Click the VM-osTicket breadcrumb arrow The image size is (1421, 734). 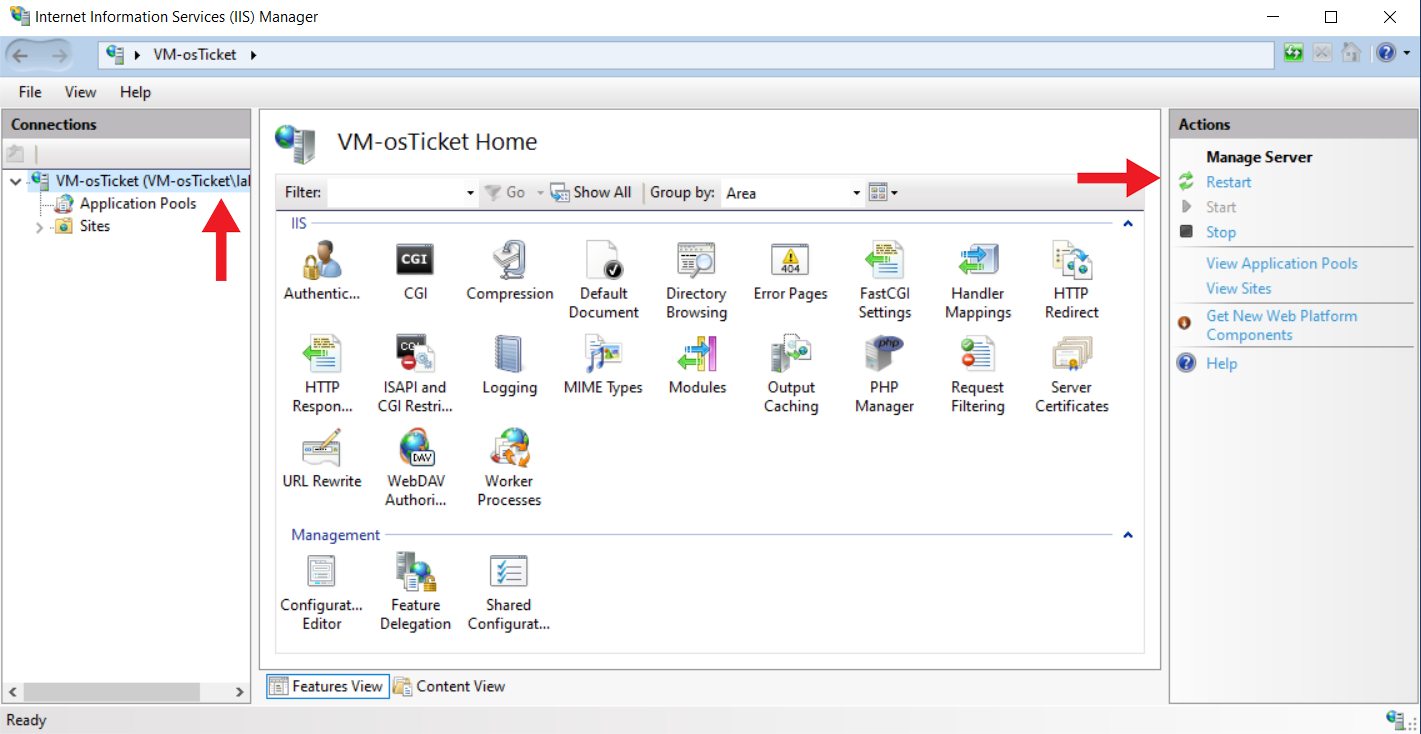click(253, 54)
